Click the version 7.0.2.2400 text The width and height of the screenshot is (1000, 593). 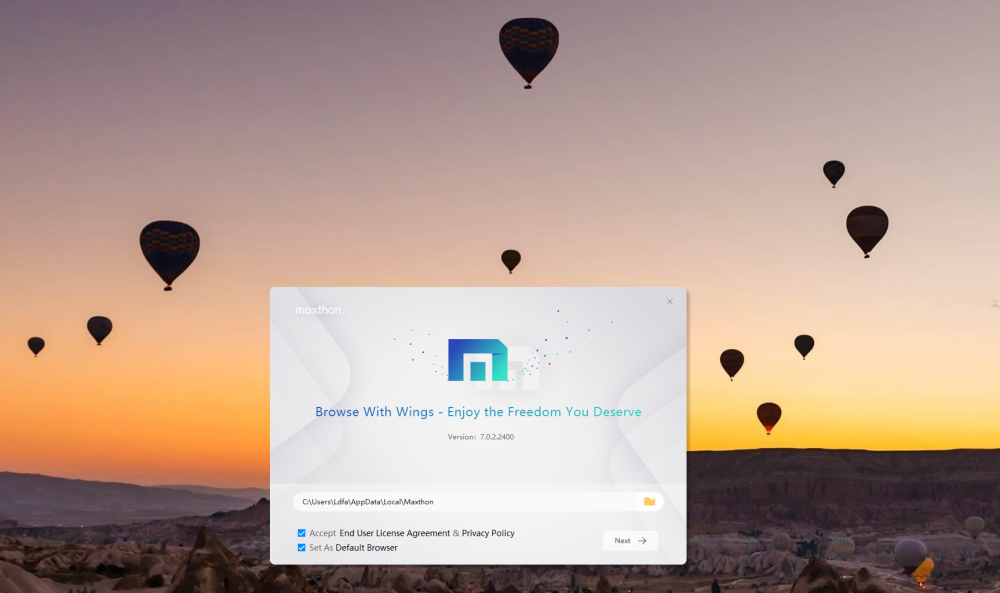point(481,437)
